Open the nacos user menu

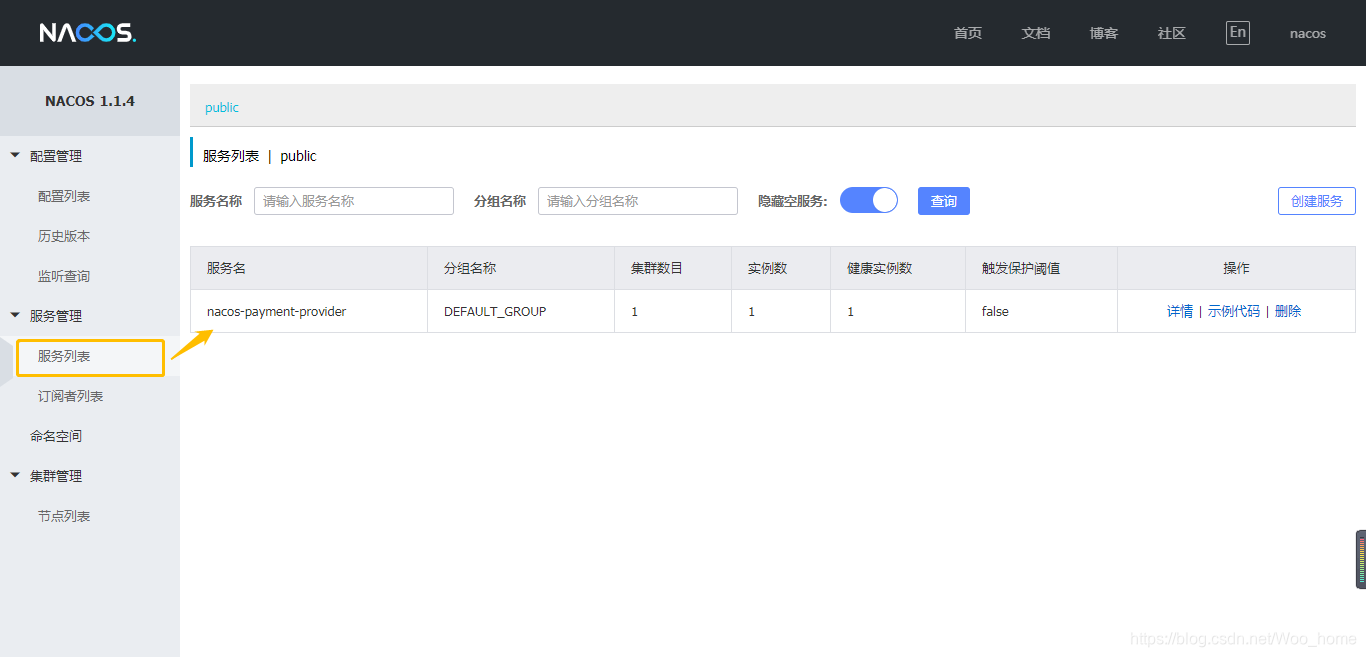coord(1308,33)
